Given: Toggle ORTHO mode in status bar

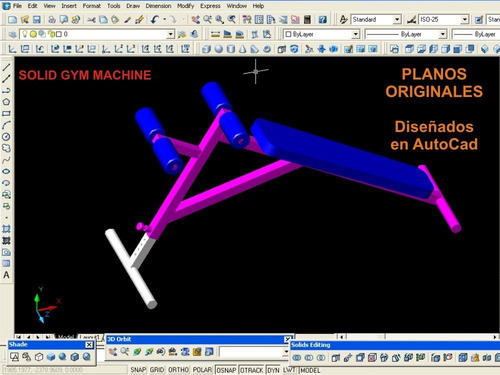Looking at the screenshot, I should [x=178, y=370].
